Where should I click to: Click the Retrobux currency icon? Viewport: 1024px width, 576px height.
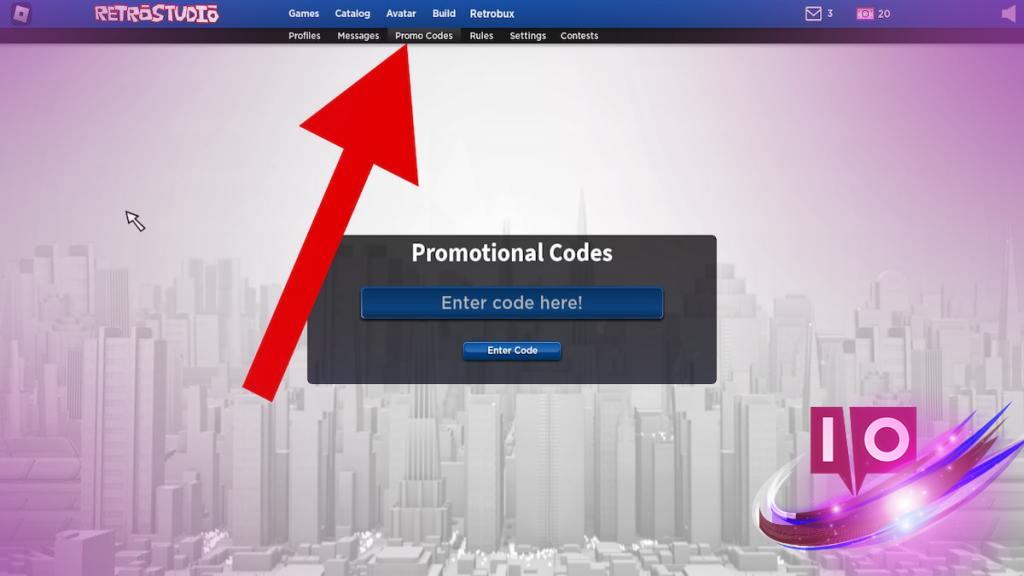click(x=865, y=14)
